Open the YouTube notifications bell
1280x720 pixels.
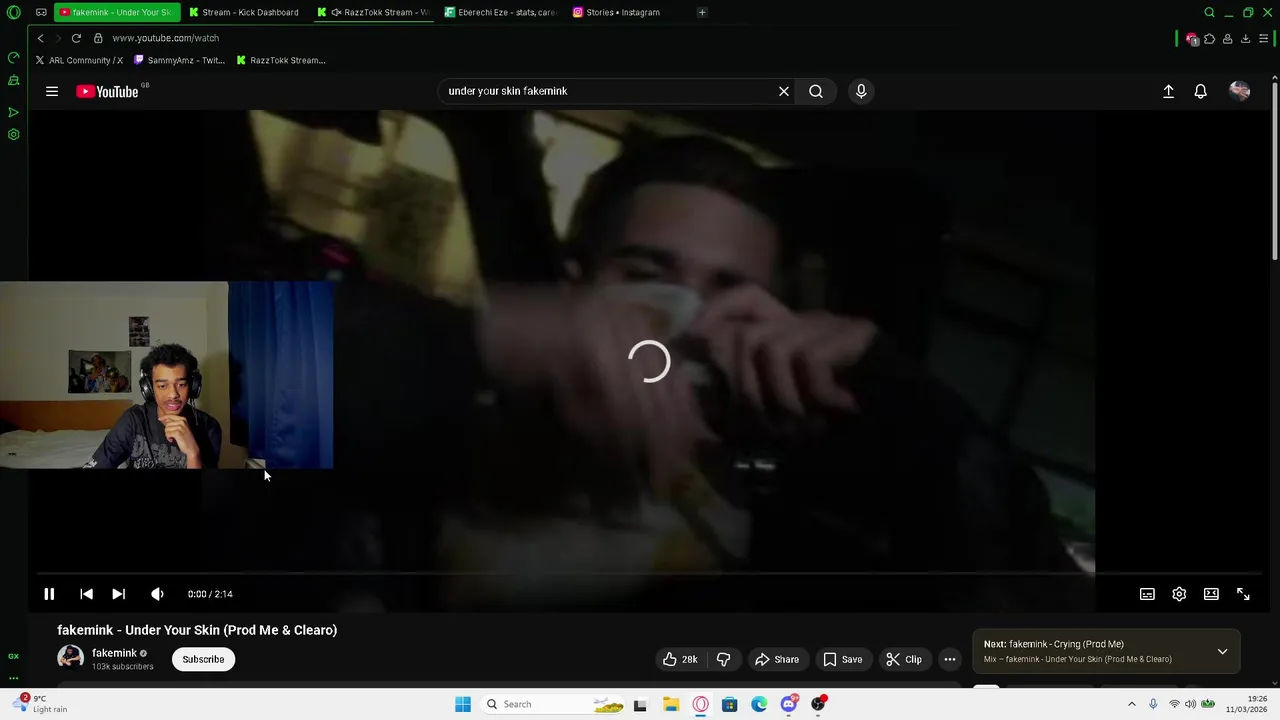pos(1200,91)
